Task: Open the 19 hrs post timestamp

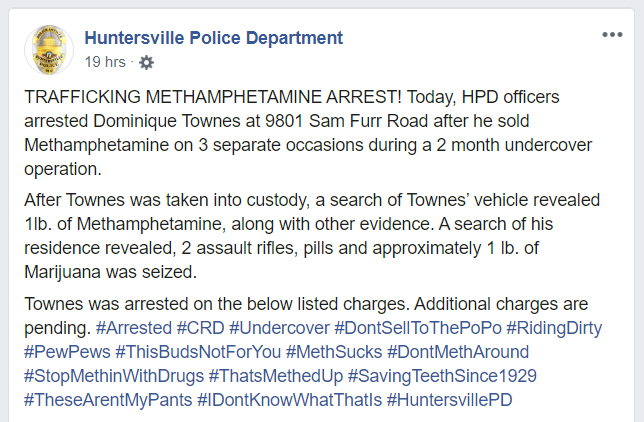Action: point(105,62)
